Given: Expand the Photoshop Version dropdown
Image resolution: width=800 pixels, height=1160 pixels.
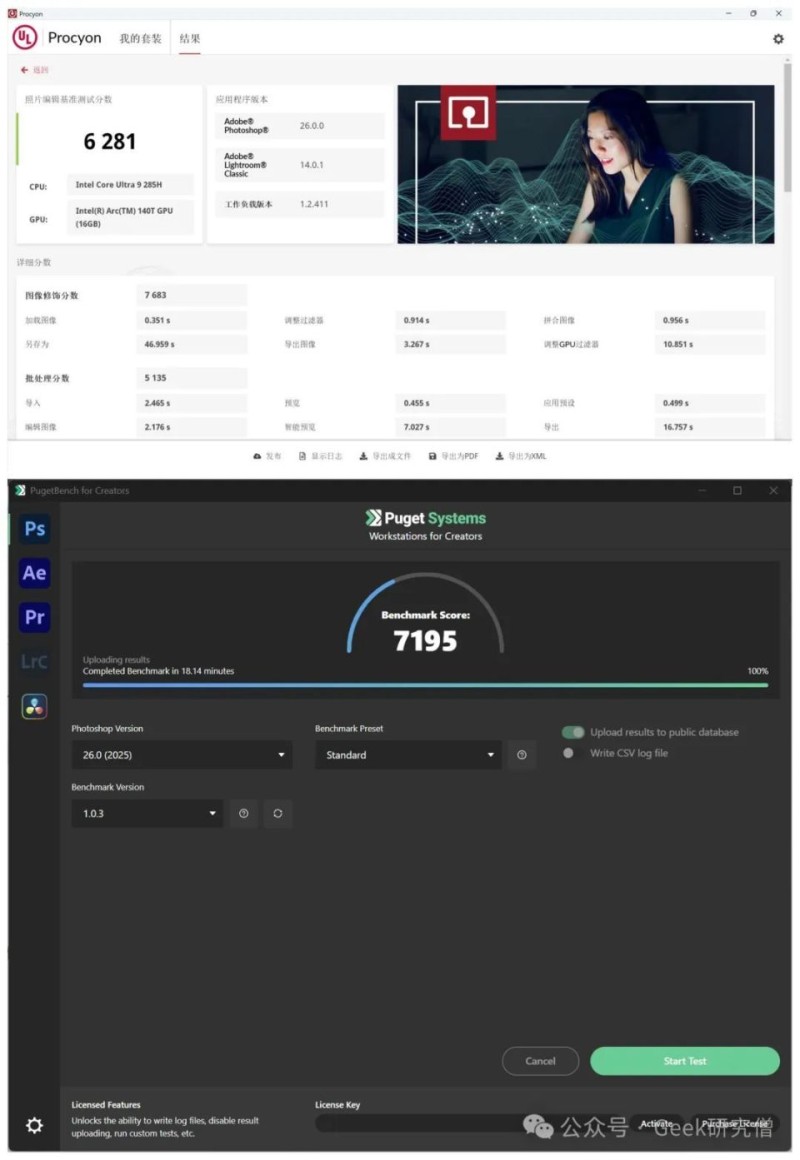Looking at the screenshot, I should (x=181, y=755).
